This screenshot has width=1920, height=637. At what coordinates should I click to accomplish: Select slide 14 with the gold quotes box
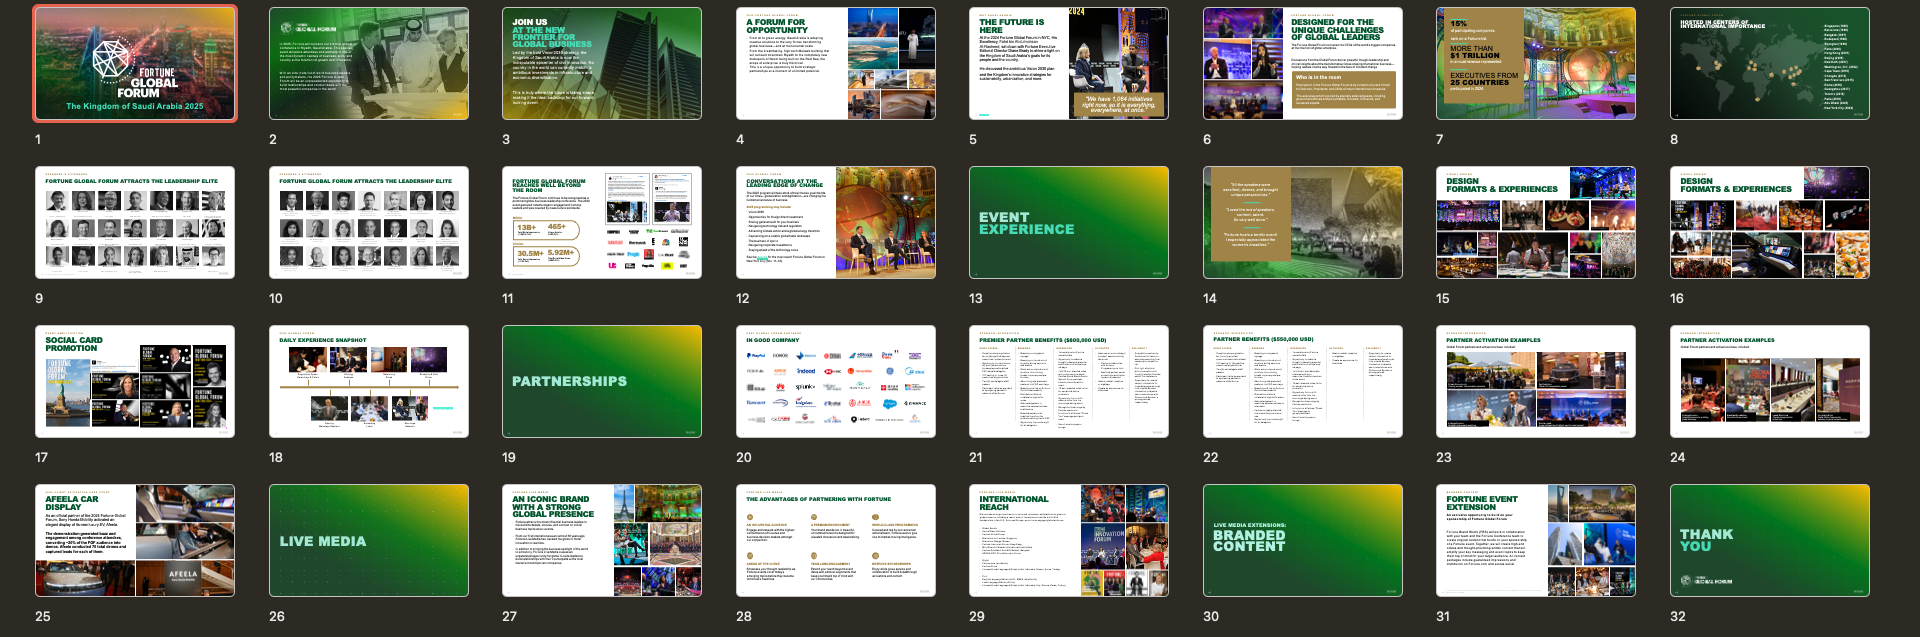[1303, 223]
